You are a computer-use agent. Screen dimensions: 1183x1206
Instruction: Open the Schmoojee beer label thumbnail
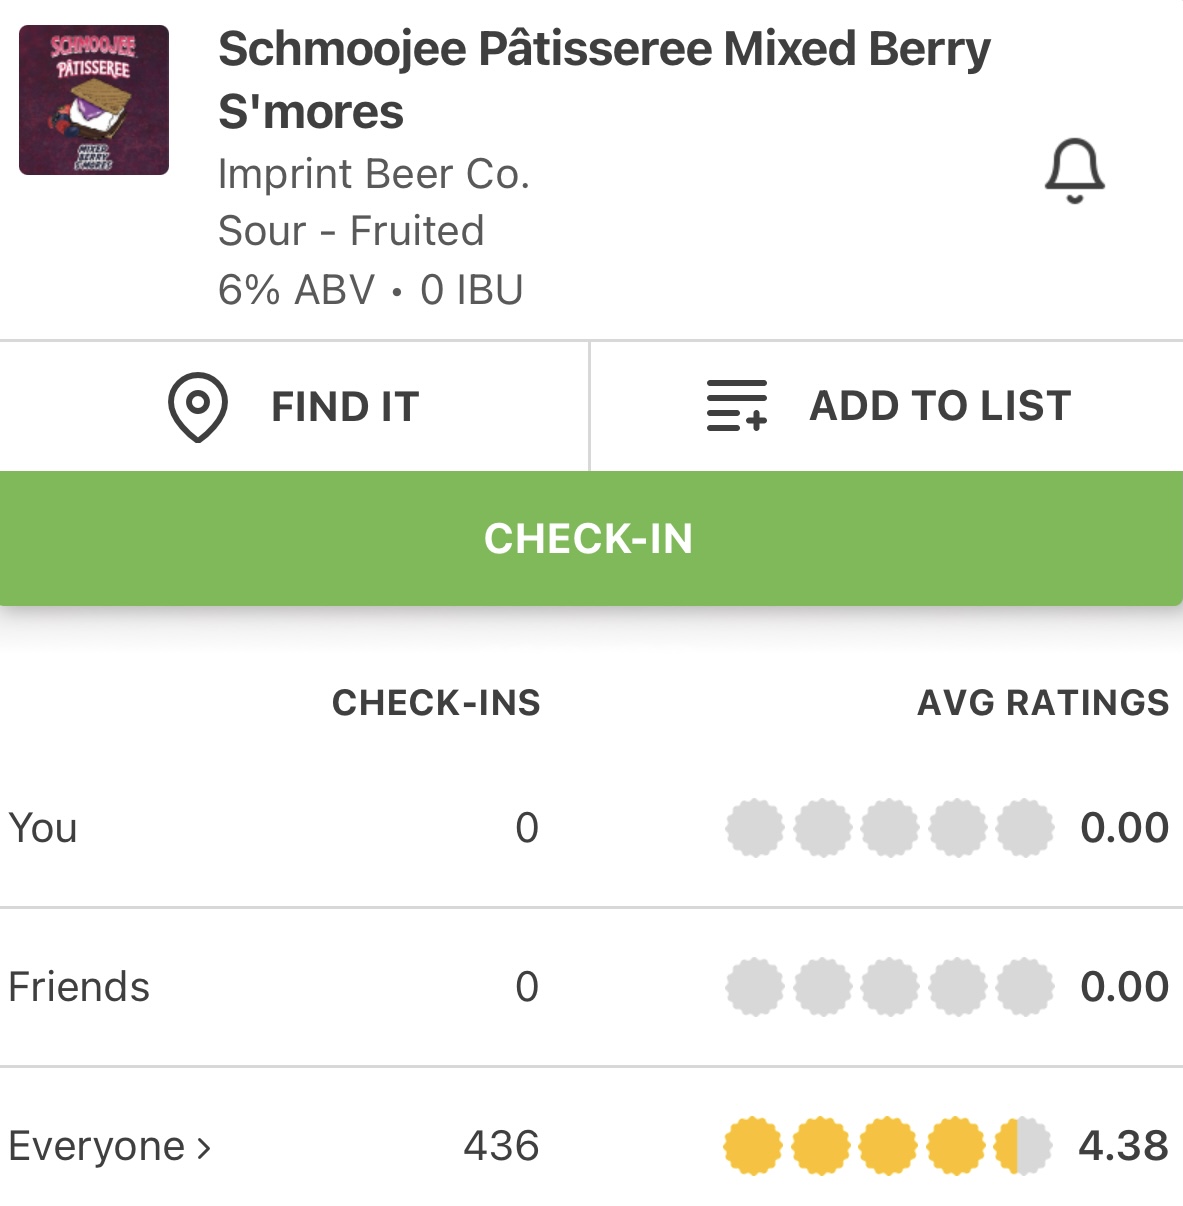(94, 100)
